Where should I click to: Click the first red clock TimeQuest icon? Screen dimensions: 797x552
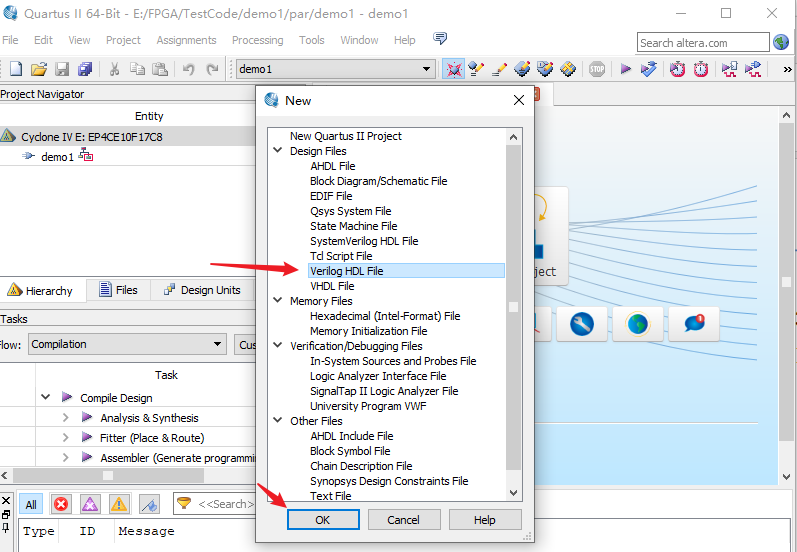click(x=677, y=69)
